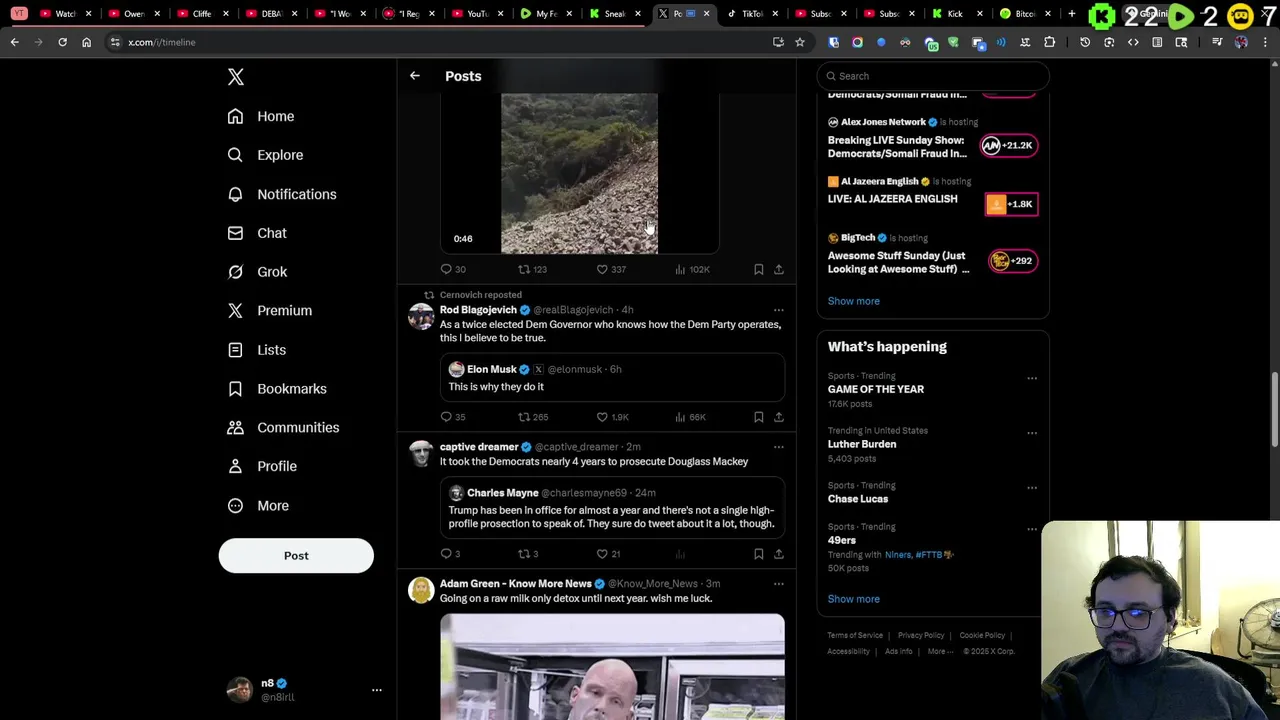Image resolution: width=1280 pixels, height=720 pixels.
Task: Open LIVE: AL JAZEERA ENGLISH broadcast
Action: pos(933,196)
